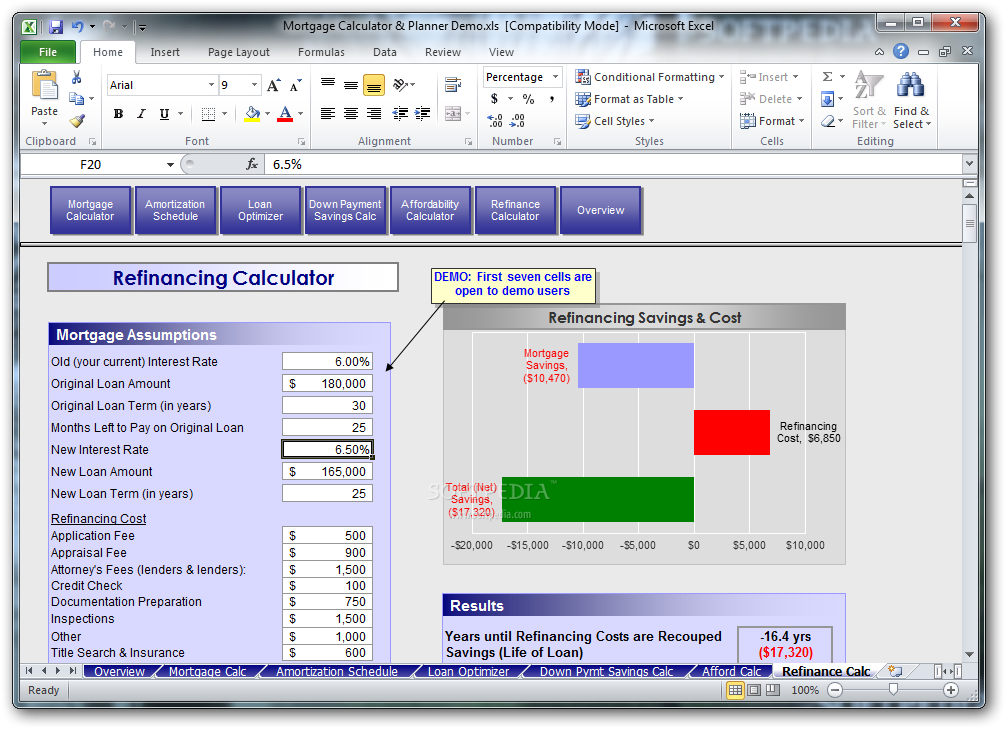The width and height of the screenshot is (1006, 729).
Task: Click the Decrease Font Size icon
Action: pos(295,85)
